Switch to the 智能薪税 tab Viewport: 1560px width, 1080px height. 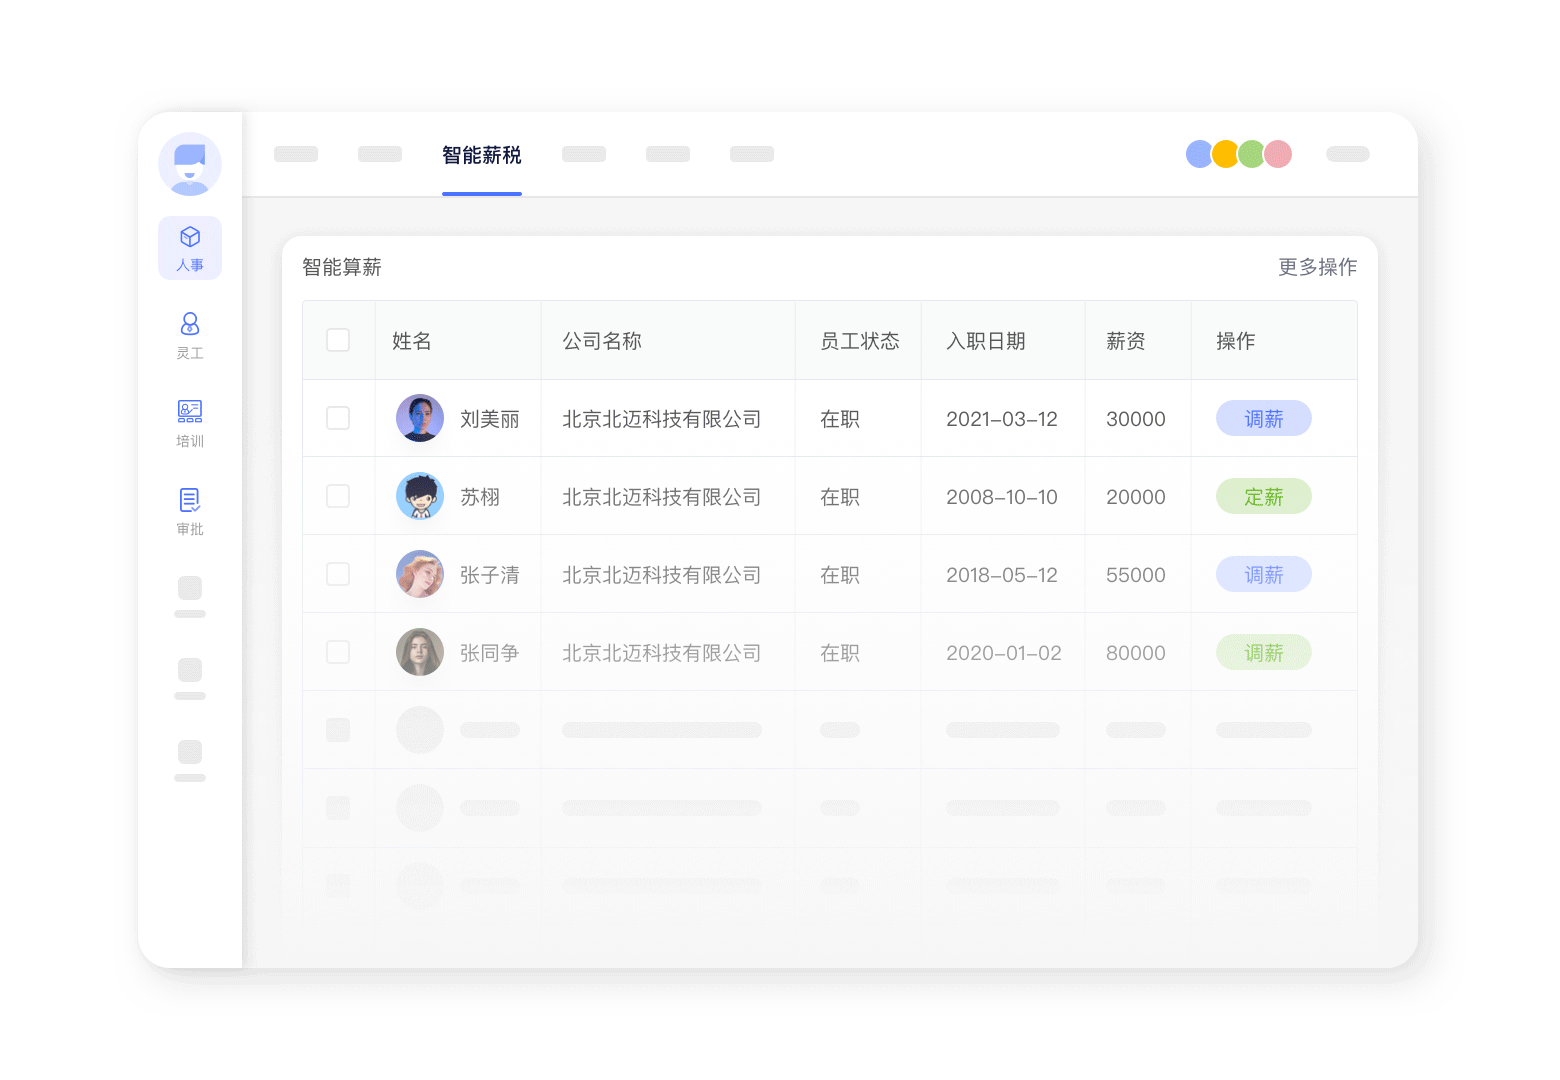click(x=482, y=155)
